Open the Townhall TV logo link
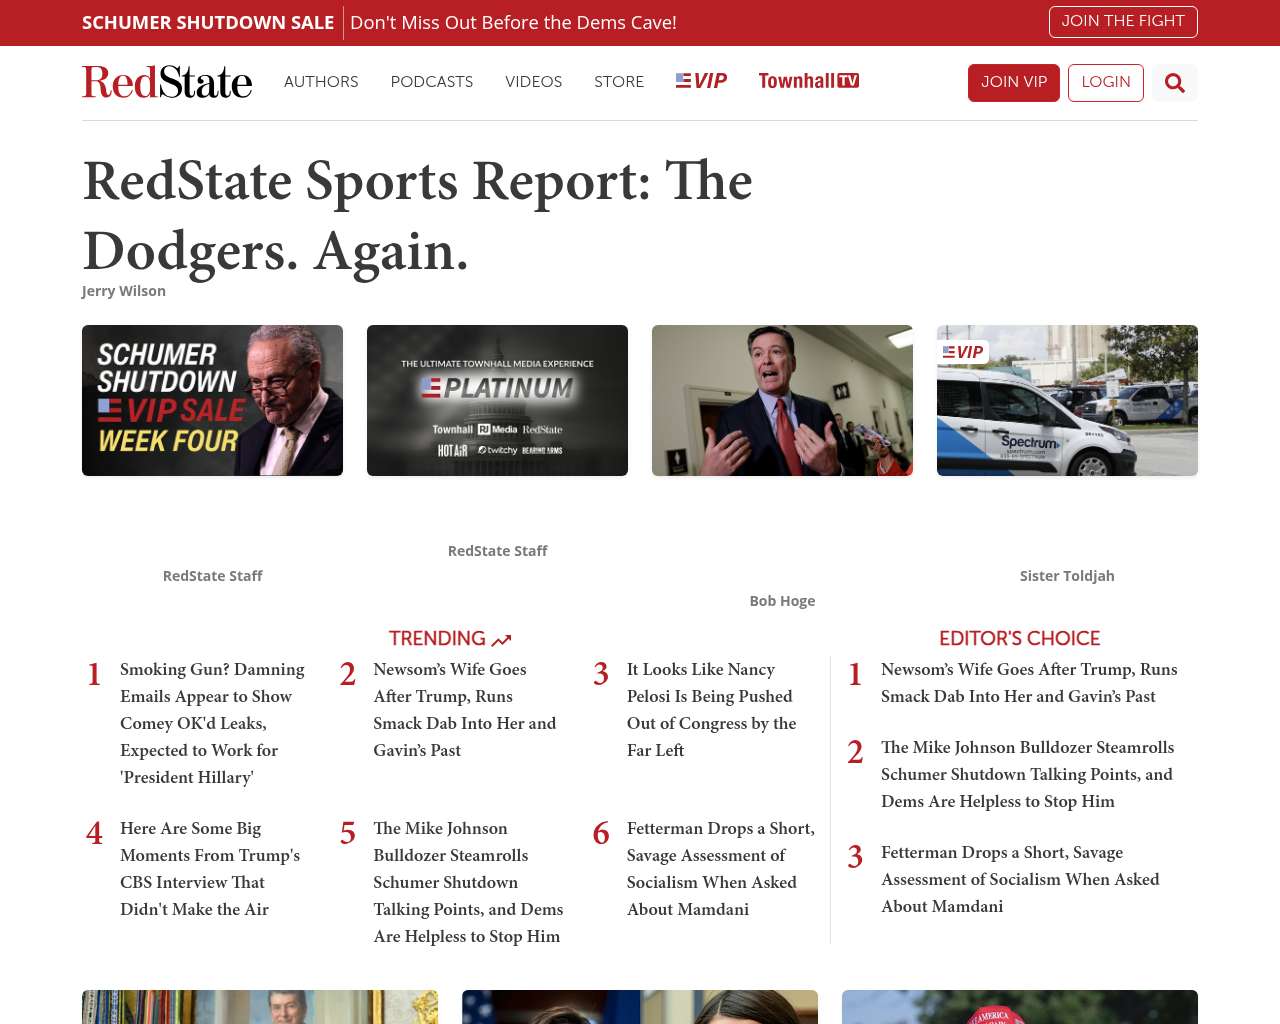 (809, 81)
